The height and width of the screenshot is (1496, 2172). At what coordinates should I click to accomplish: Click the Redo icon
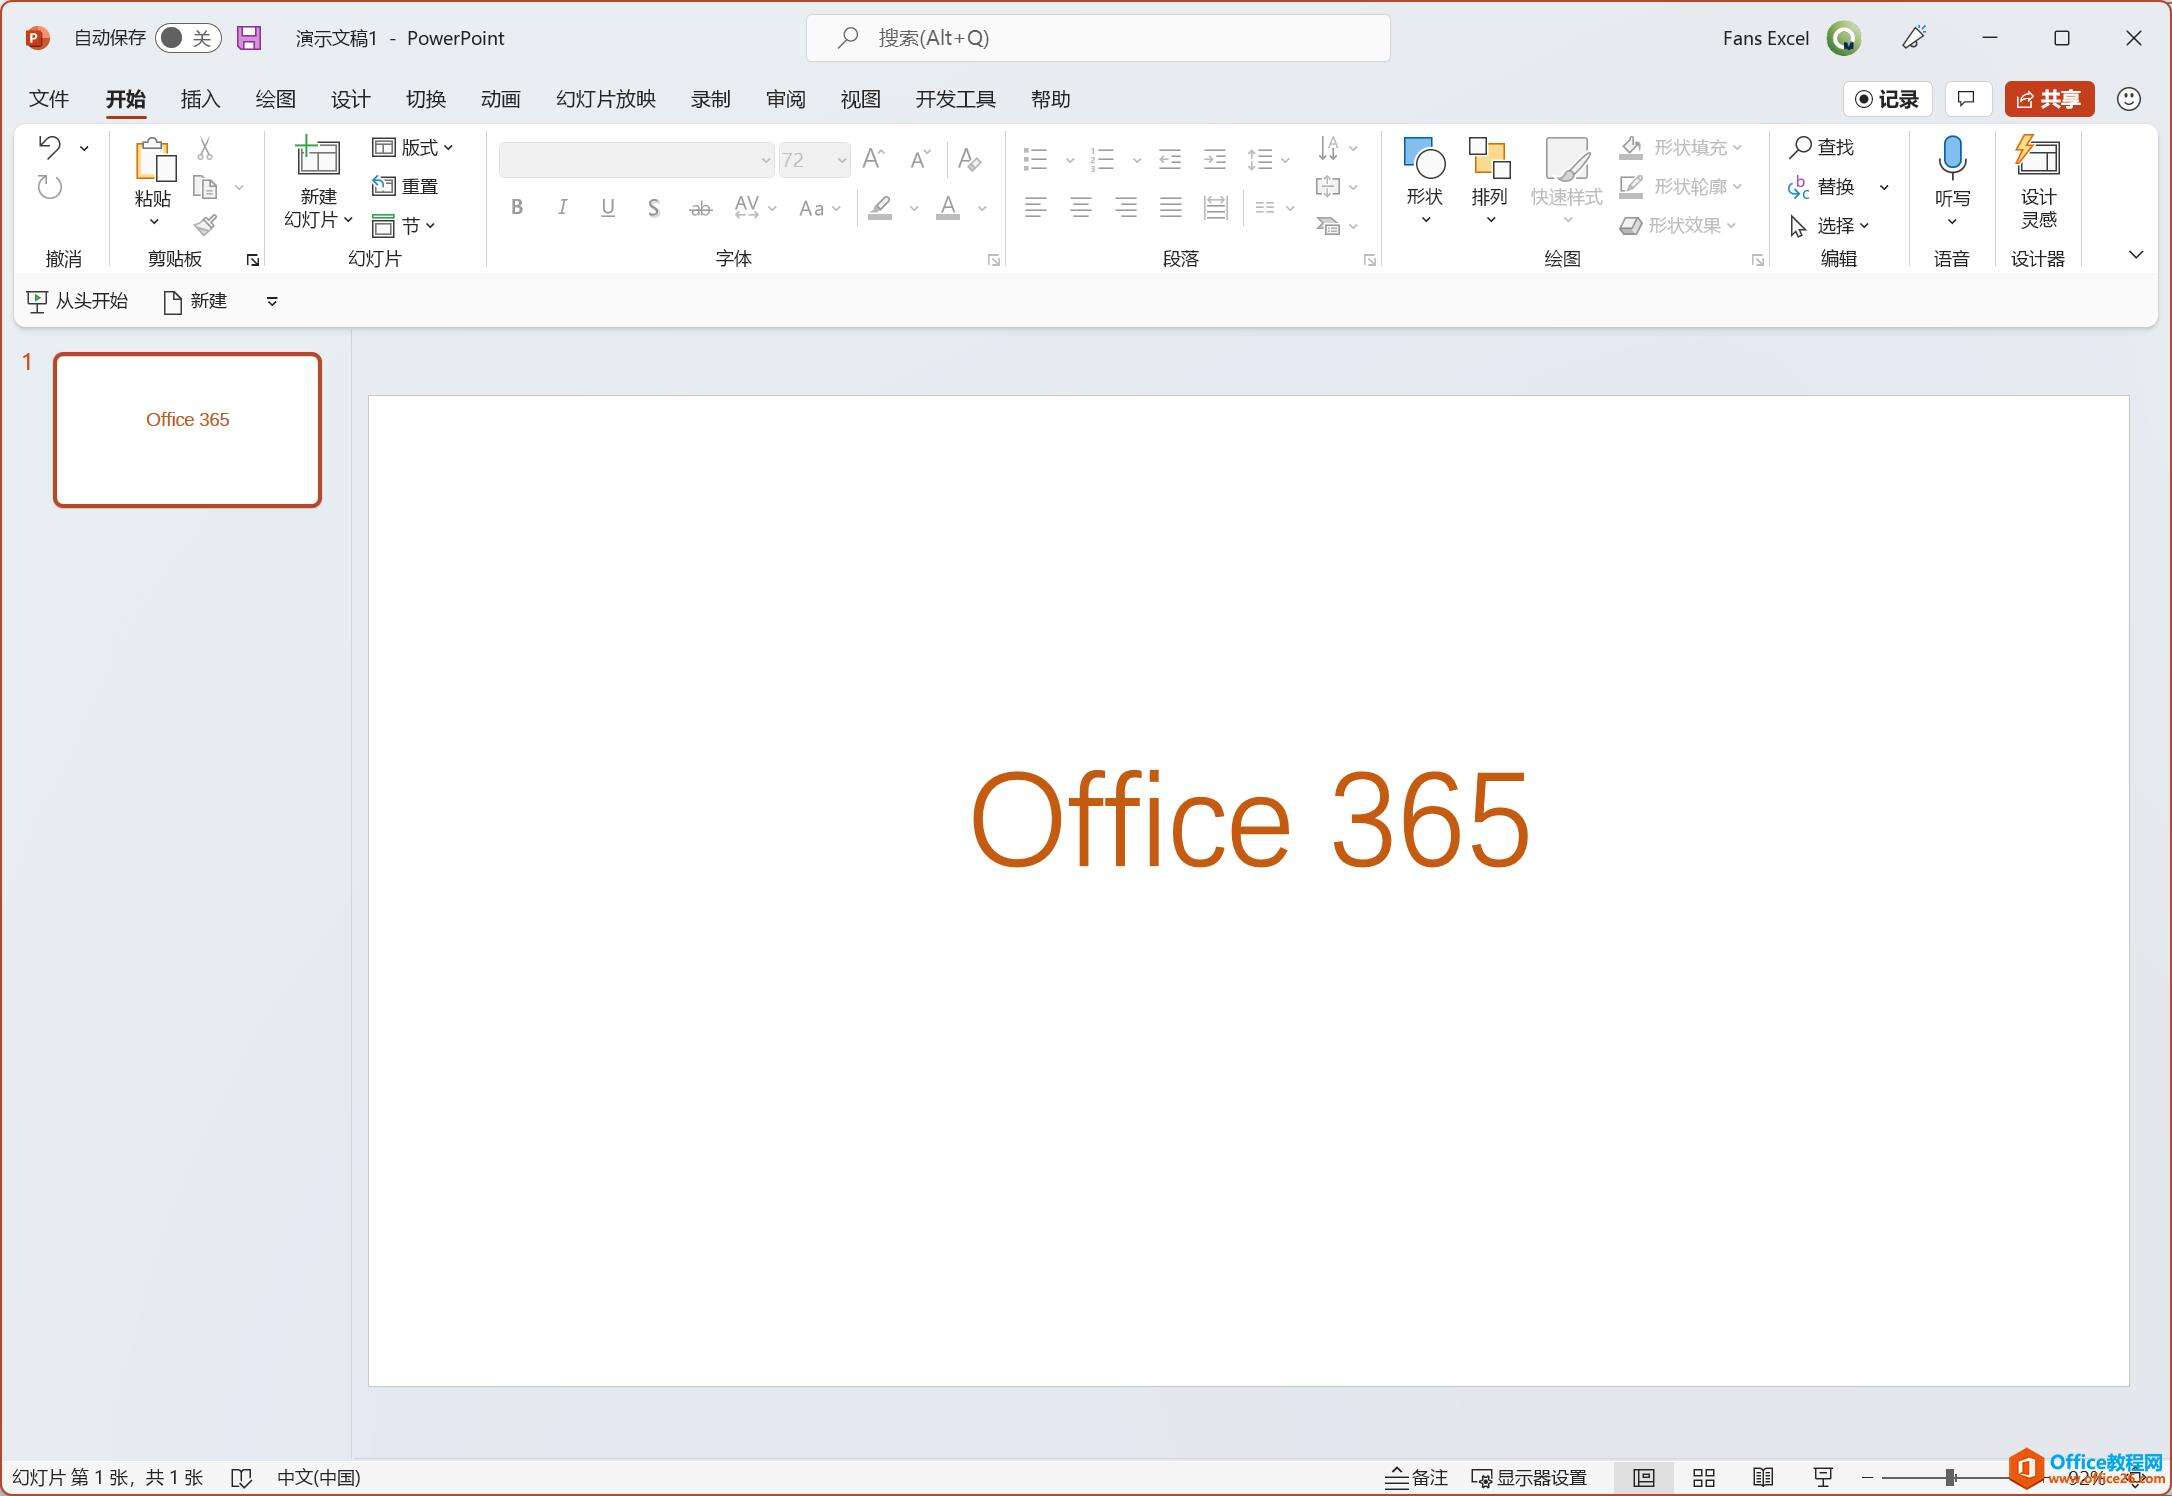50,187
